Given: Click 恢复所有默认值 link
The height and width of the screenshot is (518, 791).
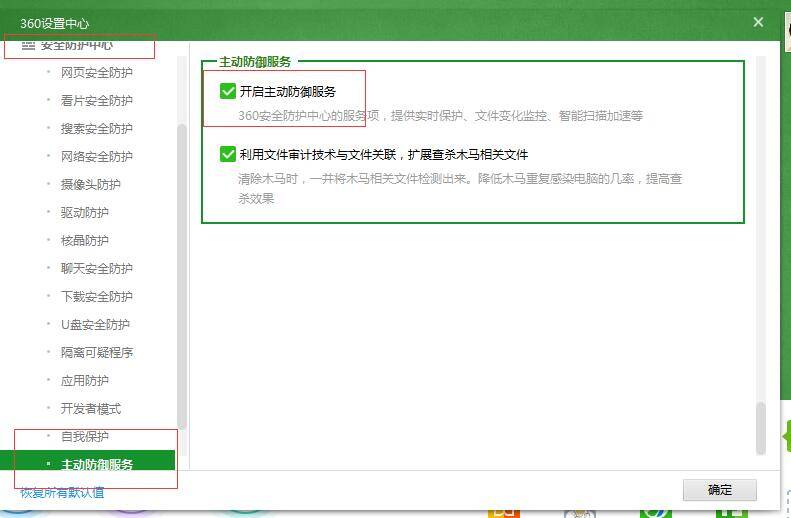Looking at the screenshot, I should coord(62,493).
